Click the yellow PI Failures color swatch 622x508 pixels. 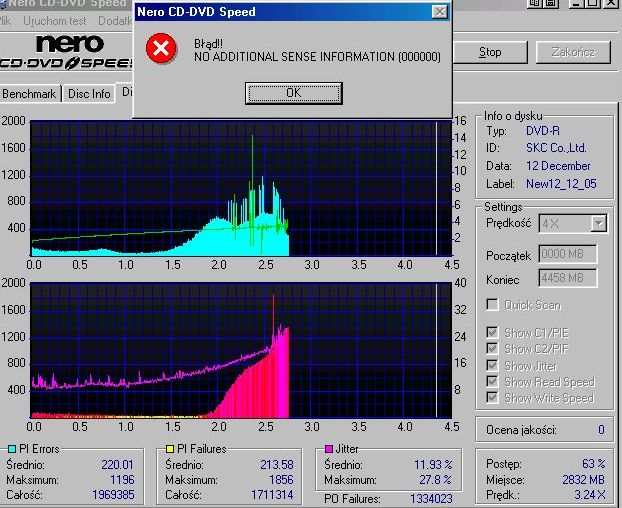coord(170,449)
